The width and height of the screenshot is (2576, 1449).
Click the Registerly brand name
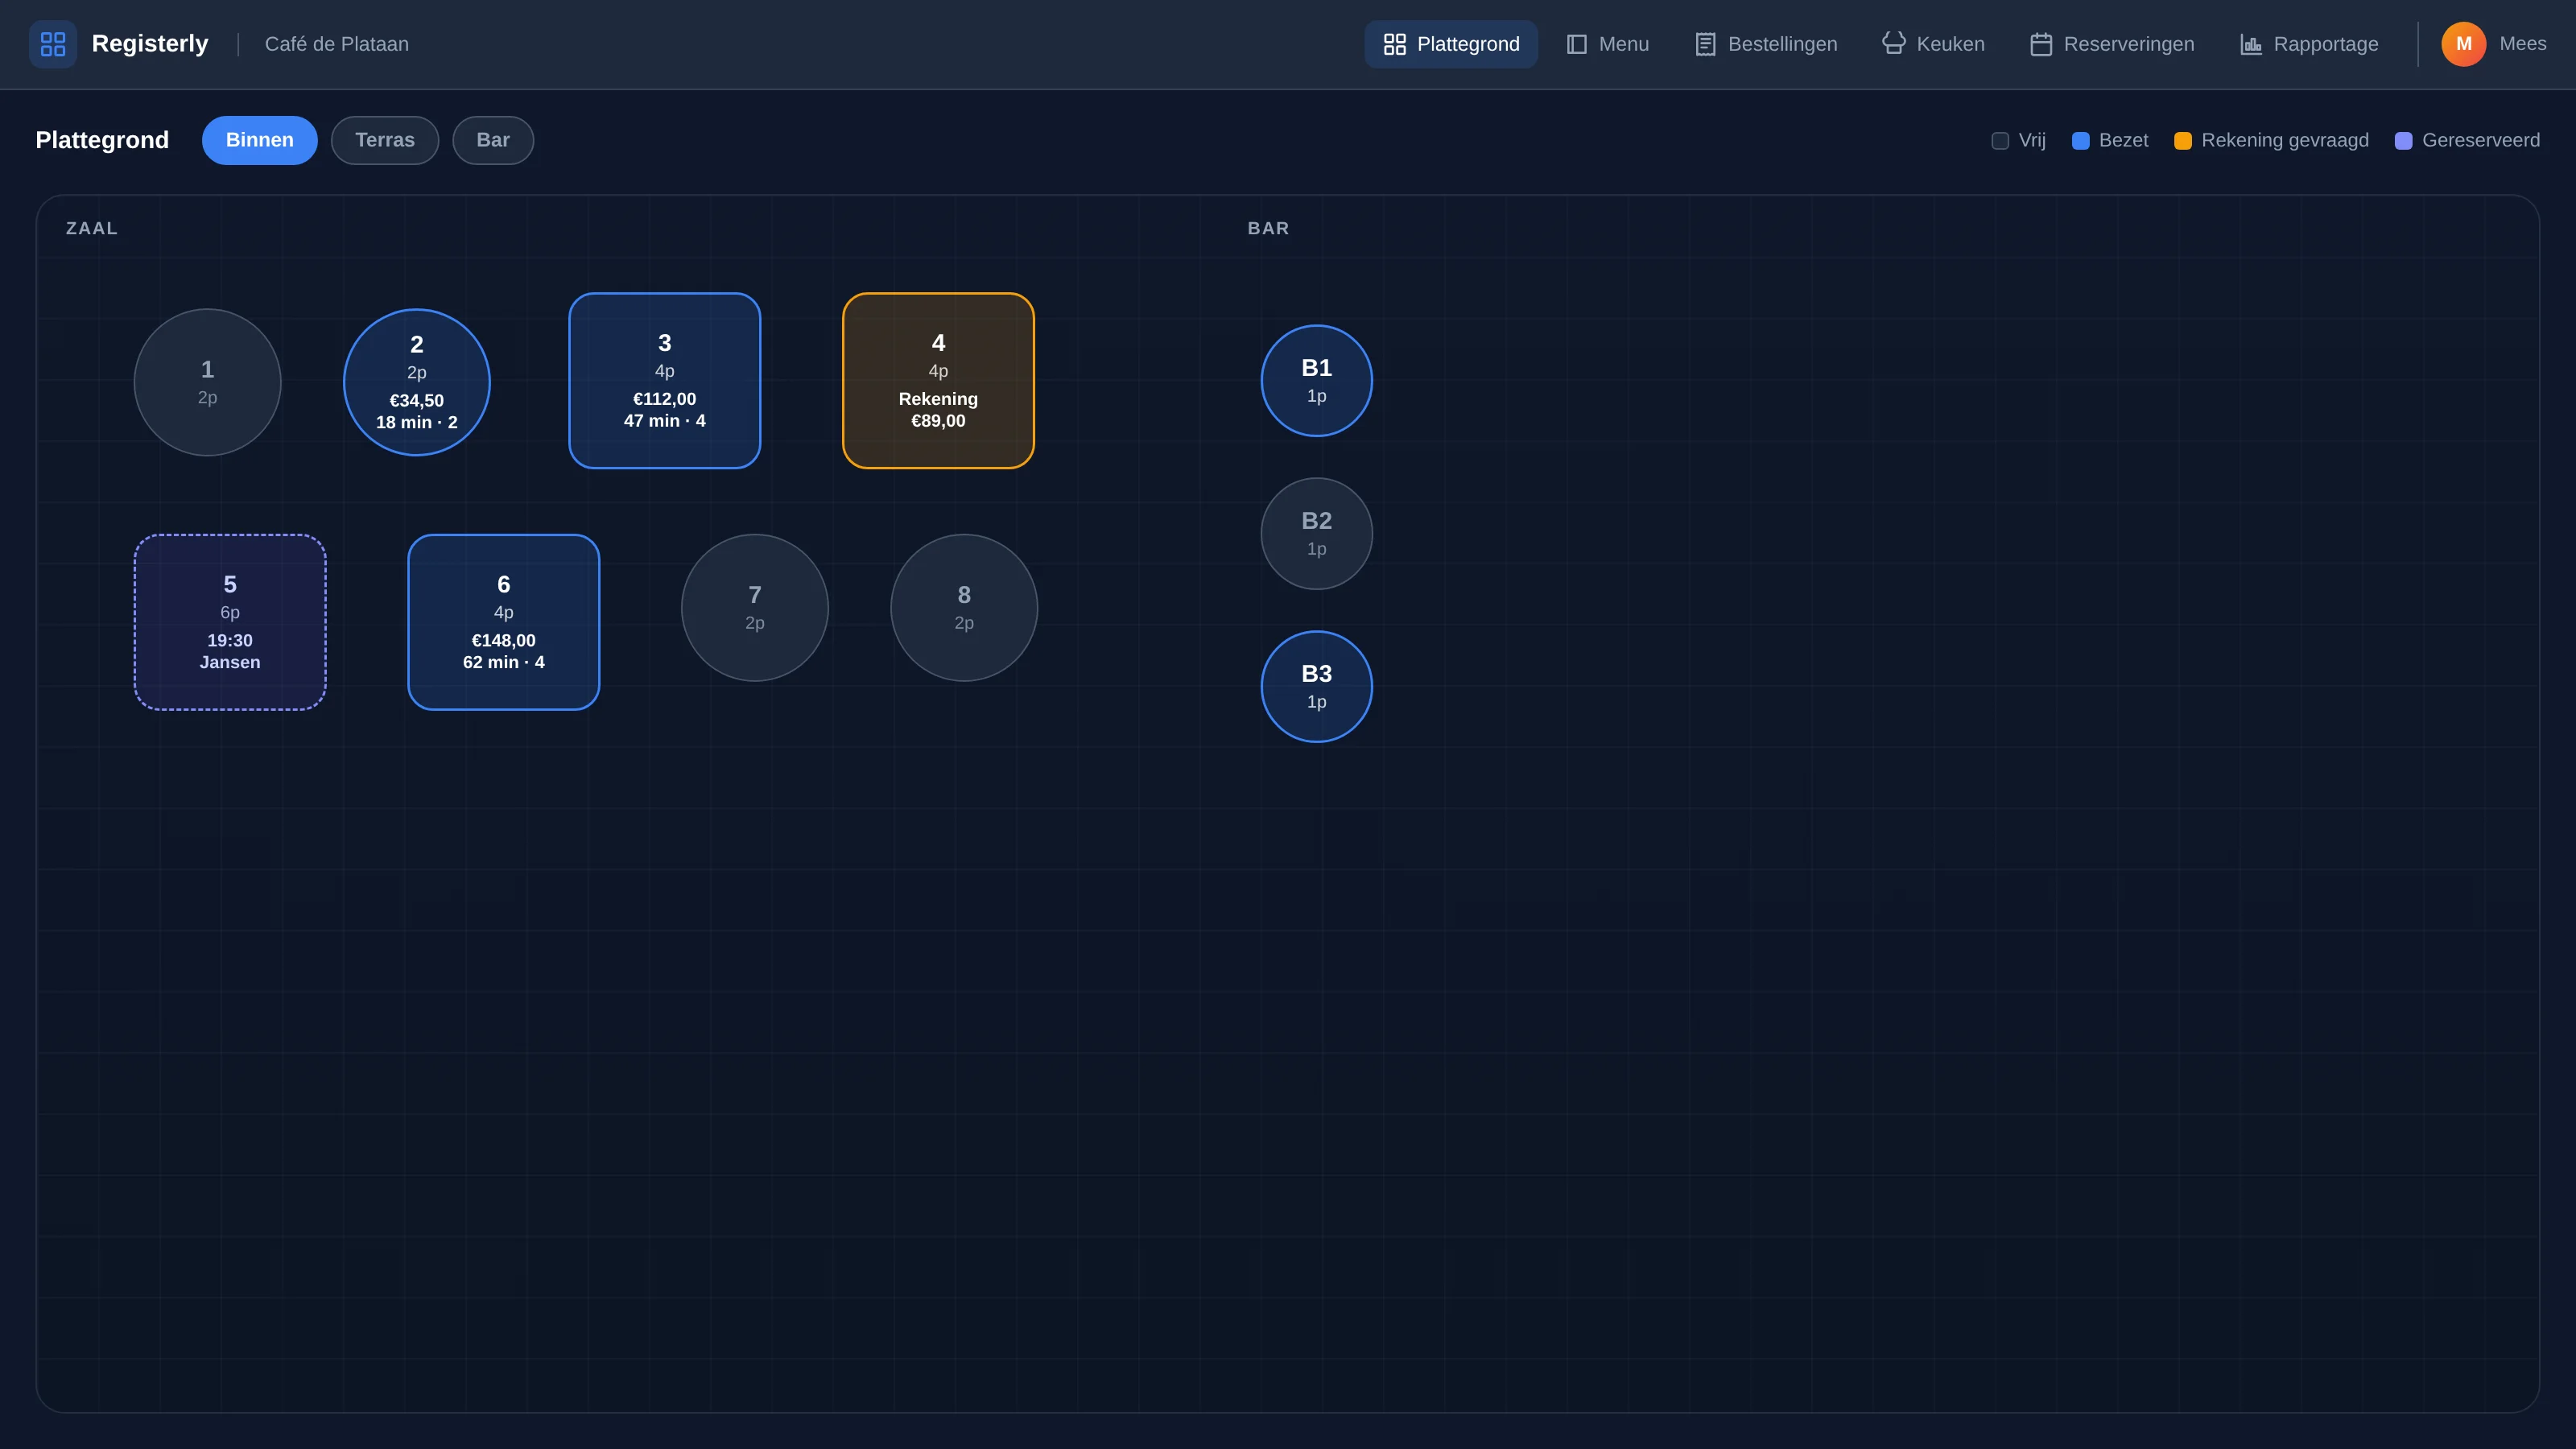(150, 44)
